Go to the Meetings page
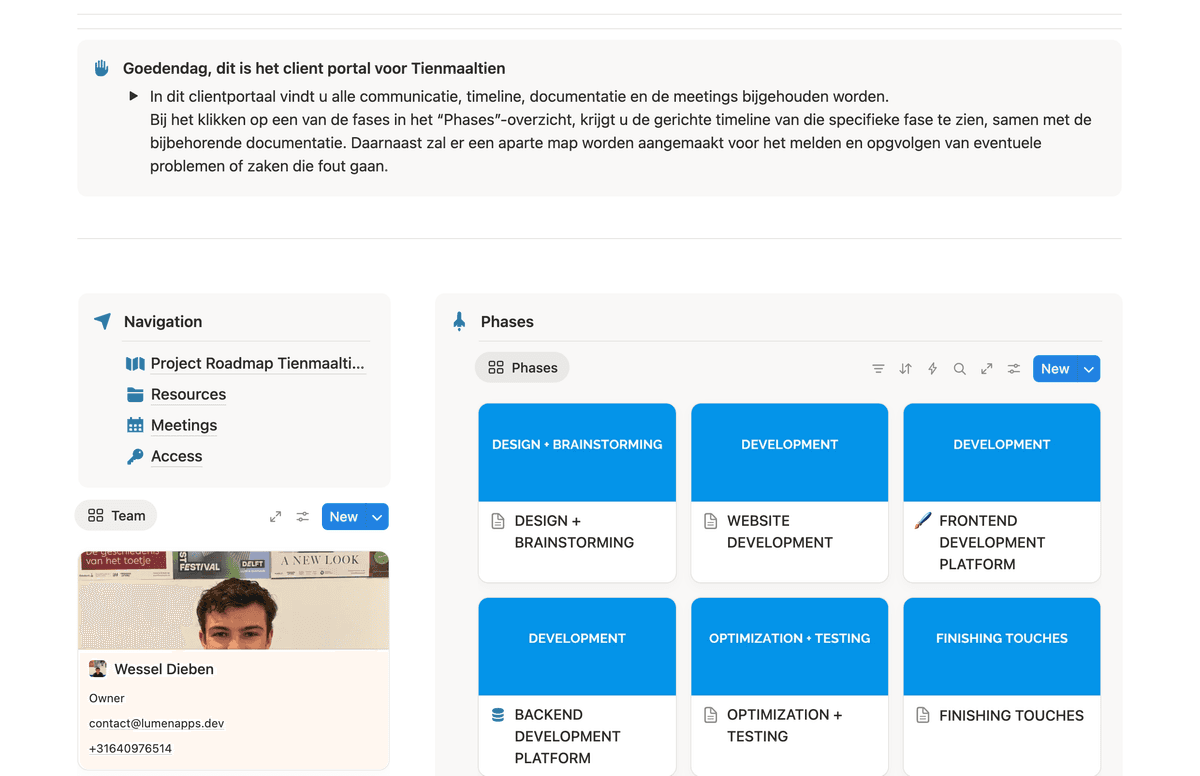 [x=184, y=426]
